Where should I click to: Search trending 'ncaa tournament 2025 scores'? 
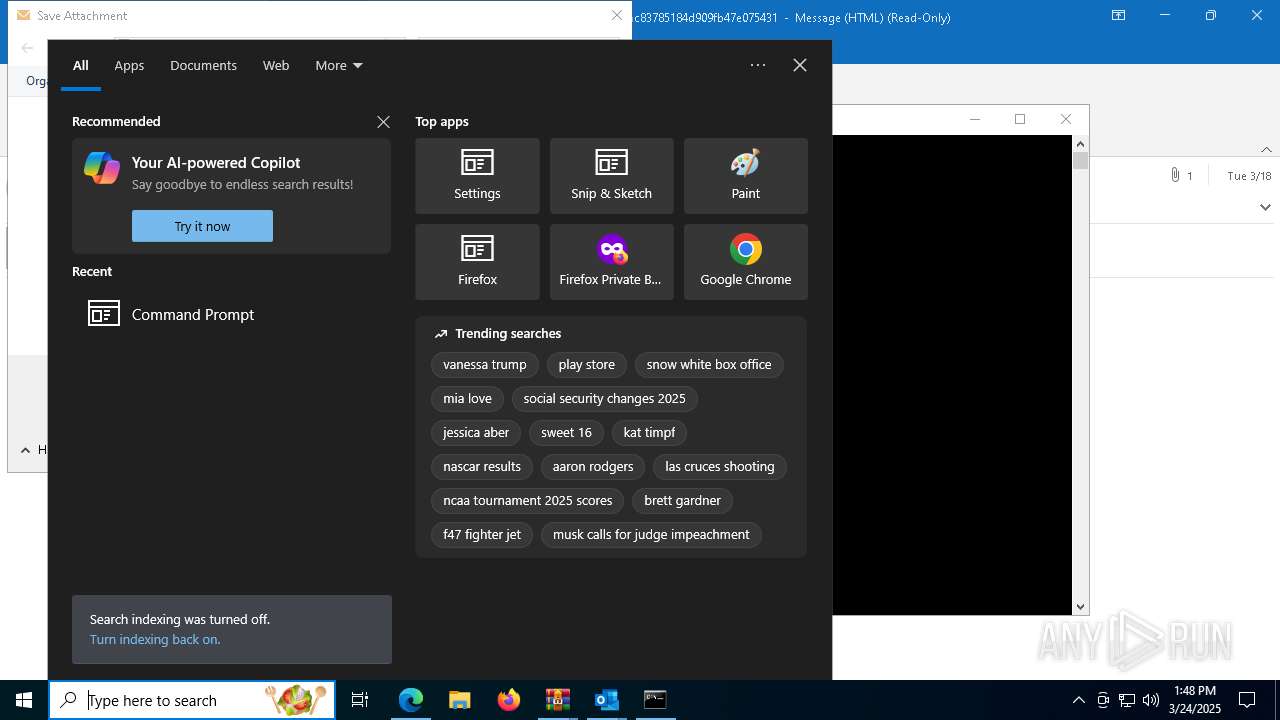(x=528, y=501)
